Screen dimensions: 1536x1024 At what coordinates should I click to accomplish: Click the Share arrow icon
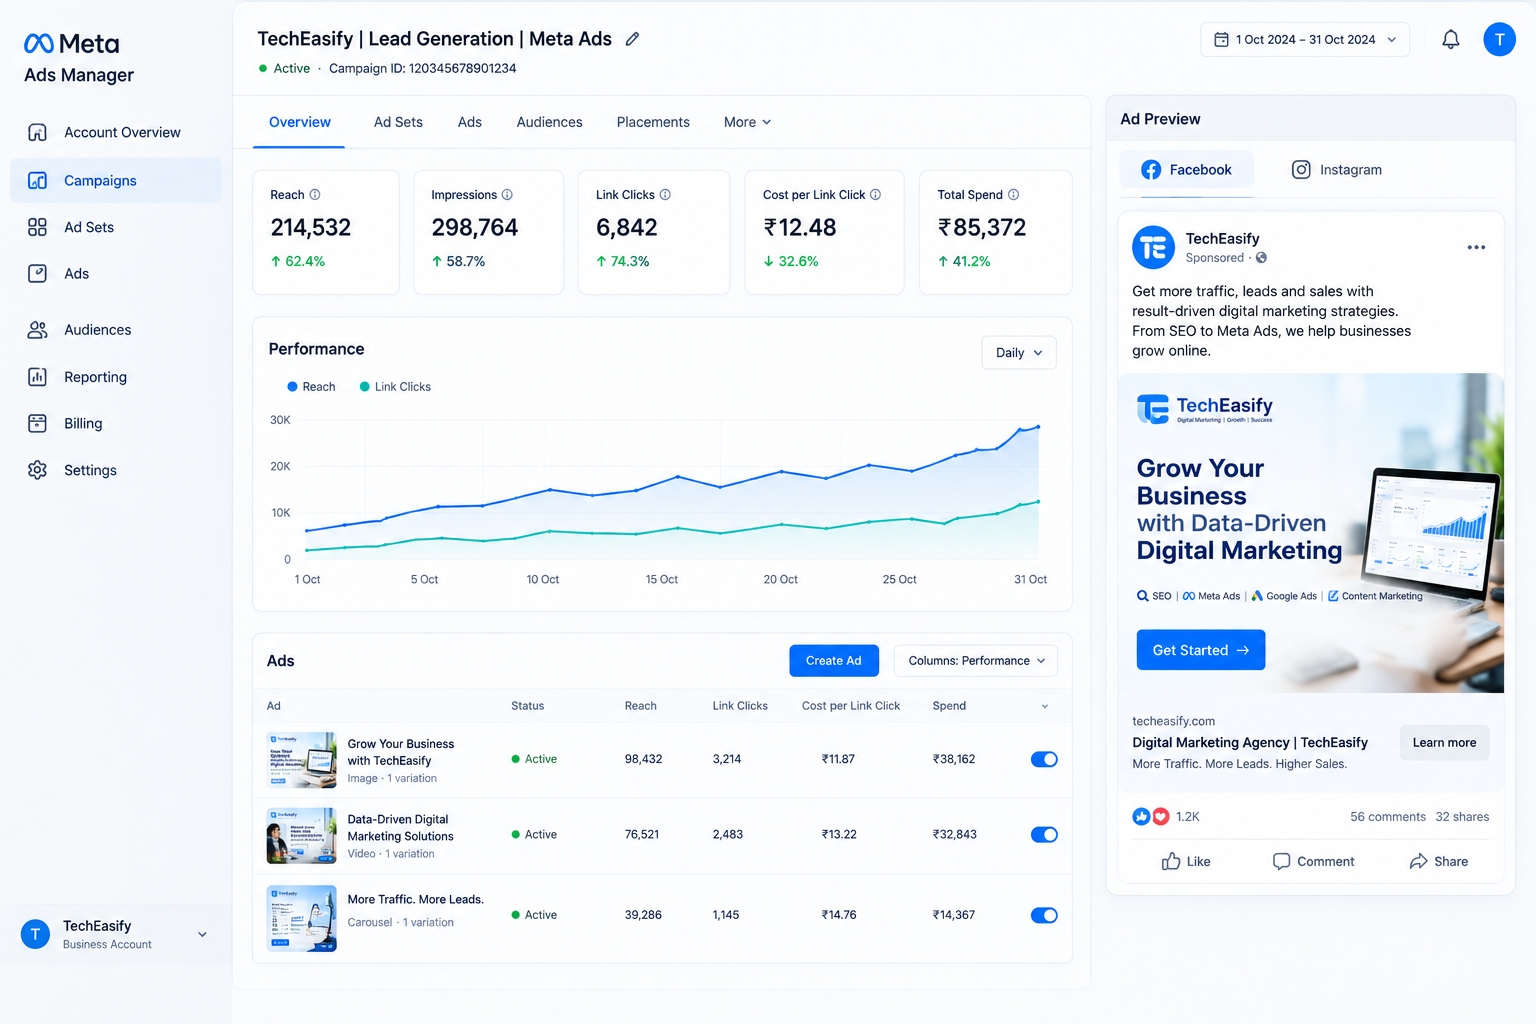tap(1418, 861)
